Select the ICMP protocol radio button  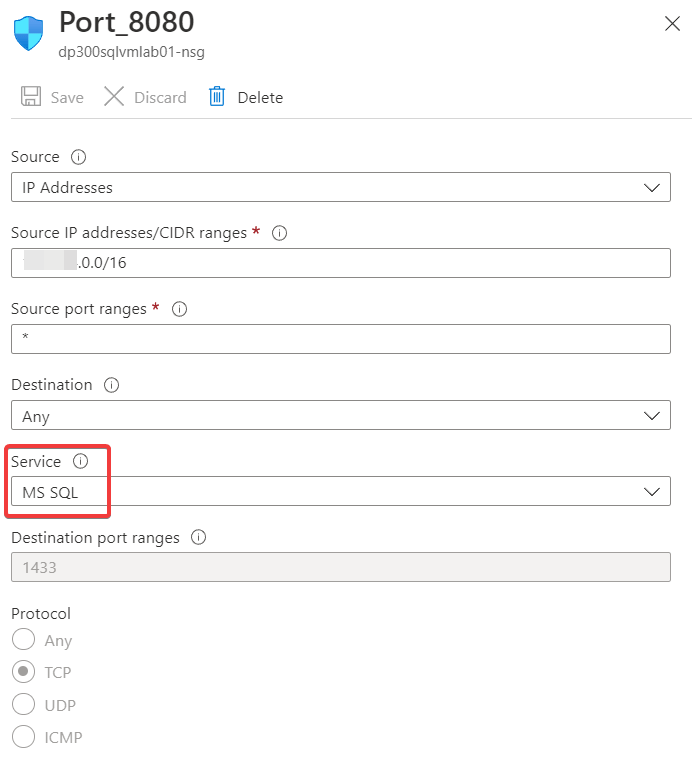(x=23, y=738)
